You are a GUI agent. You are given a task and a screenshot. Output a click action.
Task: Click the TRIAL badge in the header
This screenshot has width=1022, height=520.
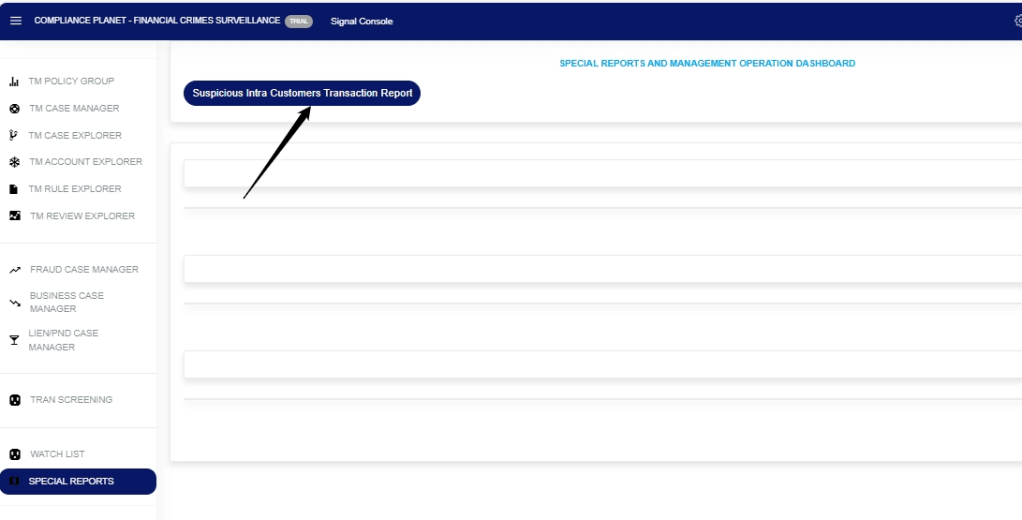(298, 21)
